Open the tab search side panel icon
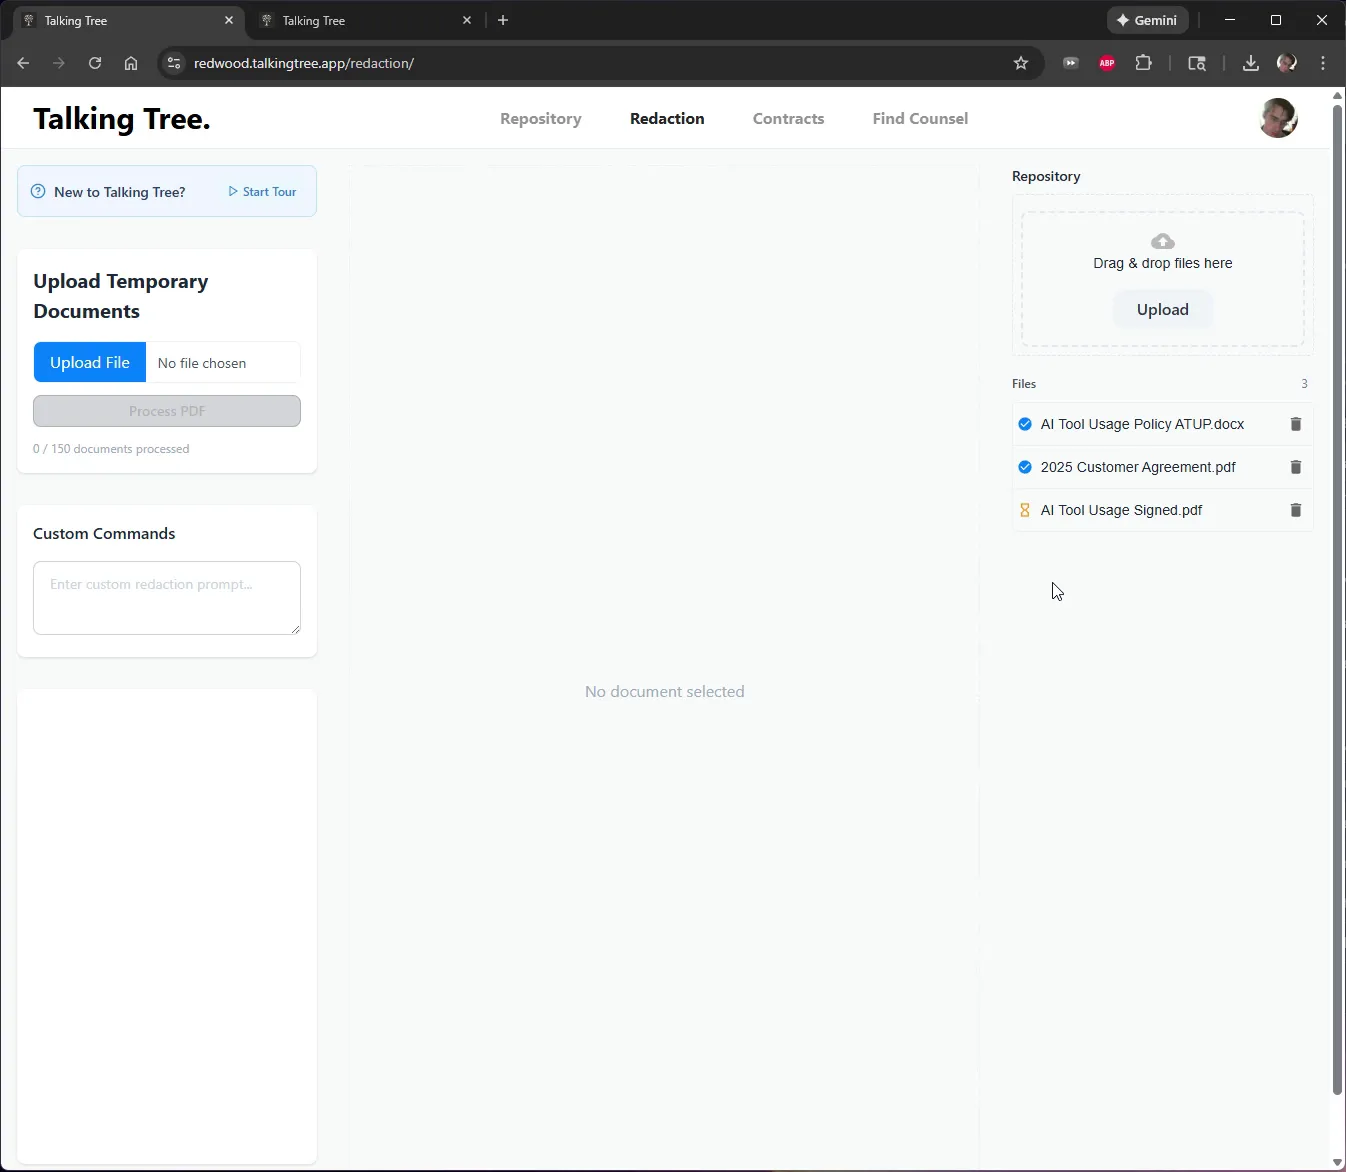This screenshot has width=1346, height=1172. point(1197,63)
